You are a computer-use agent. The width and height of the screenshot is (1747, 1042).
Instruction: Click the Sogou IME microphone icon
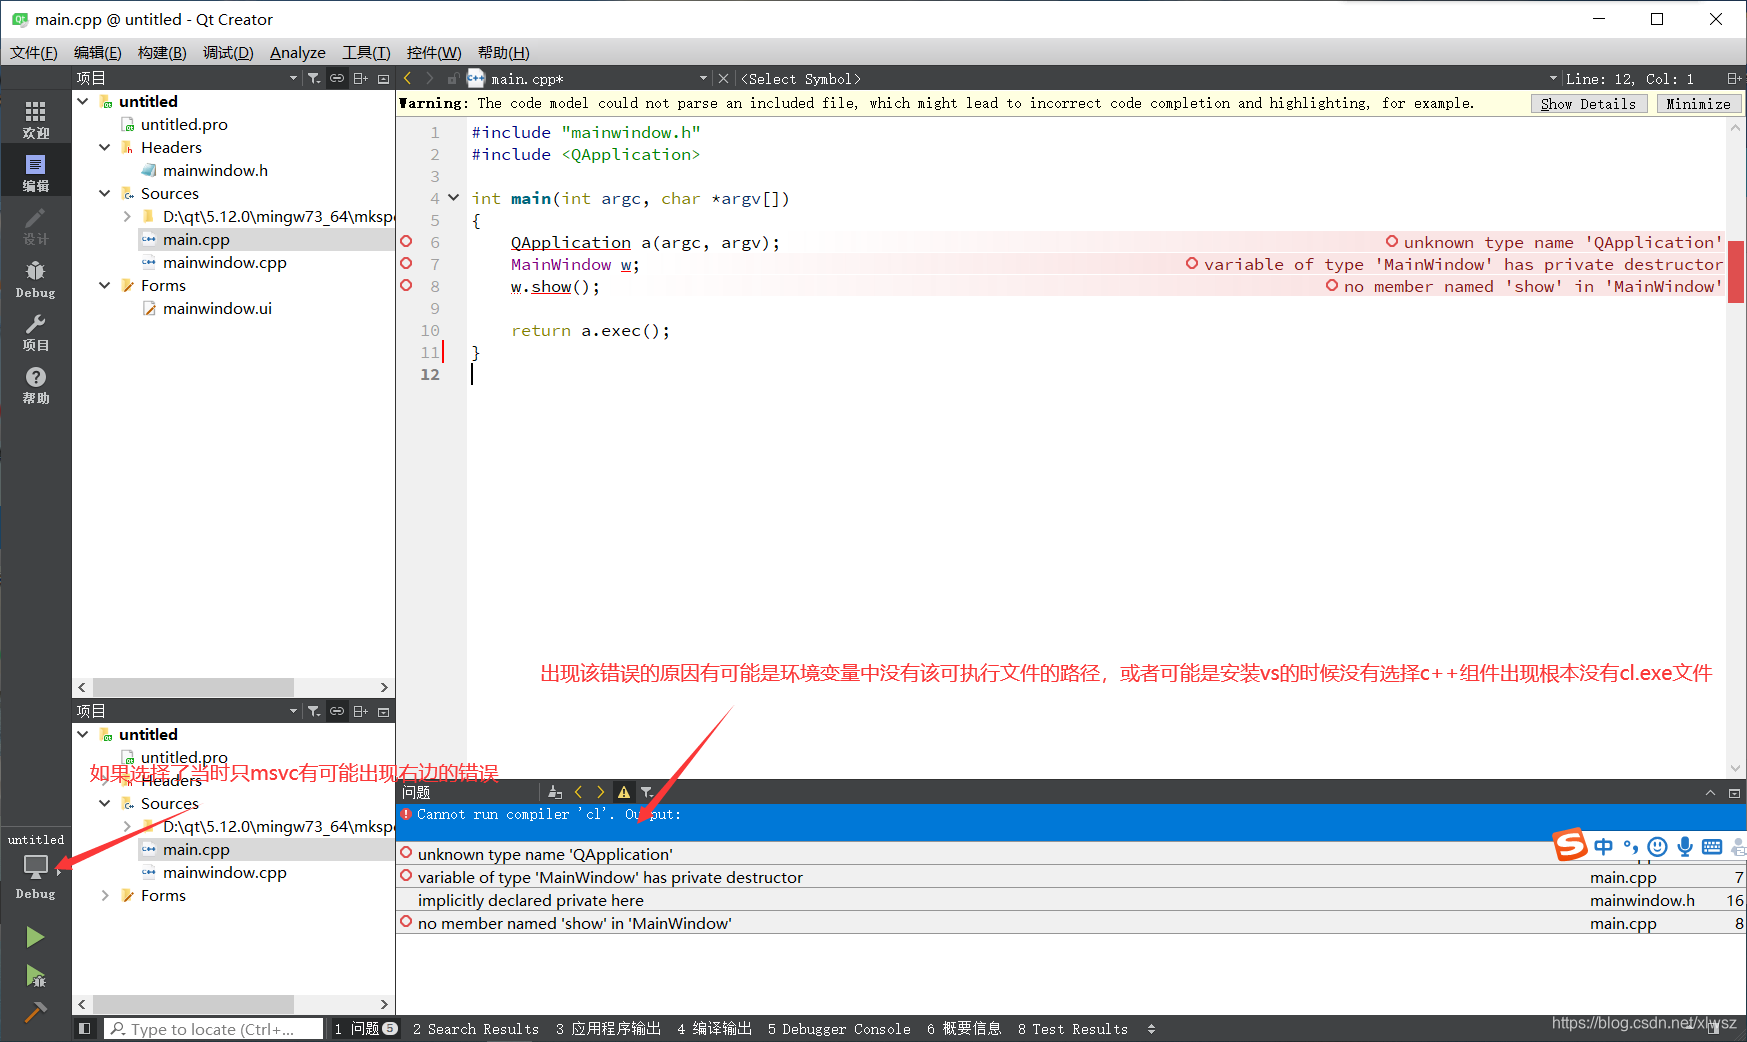(1685, 846)
